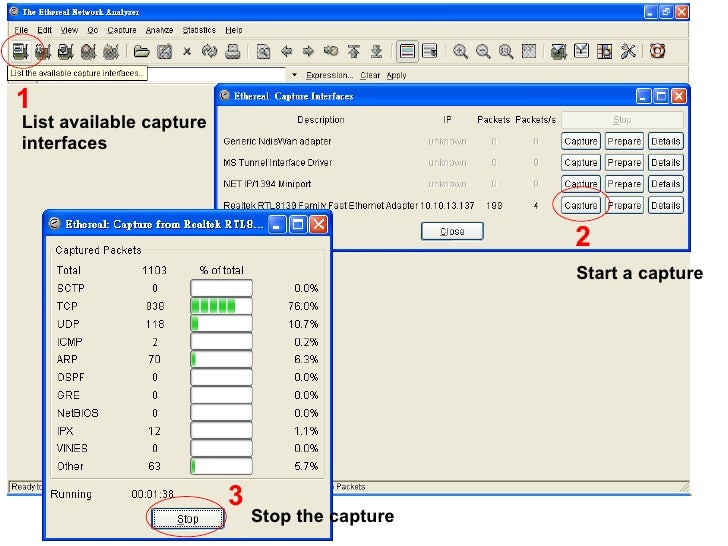Open the Capture menu

pyautogui.click(x=122, y=30)
